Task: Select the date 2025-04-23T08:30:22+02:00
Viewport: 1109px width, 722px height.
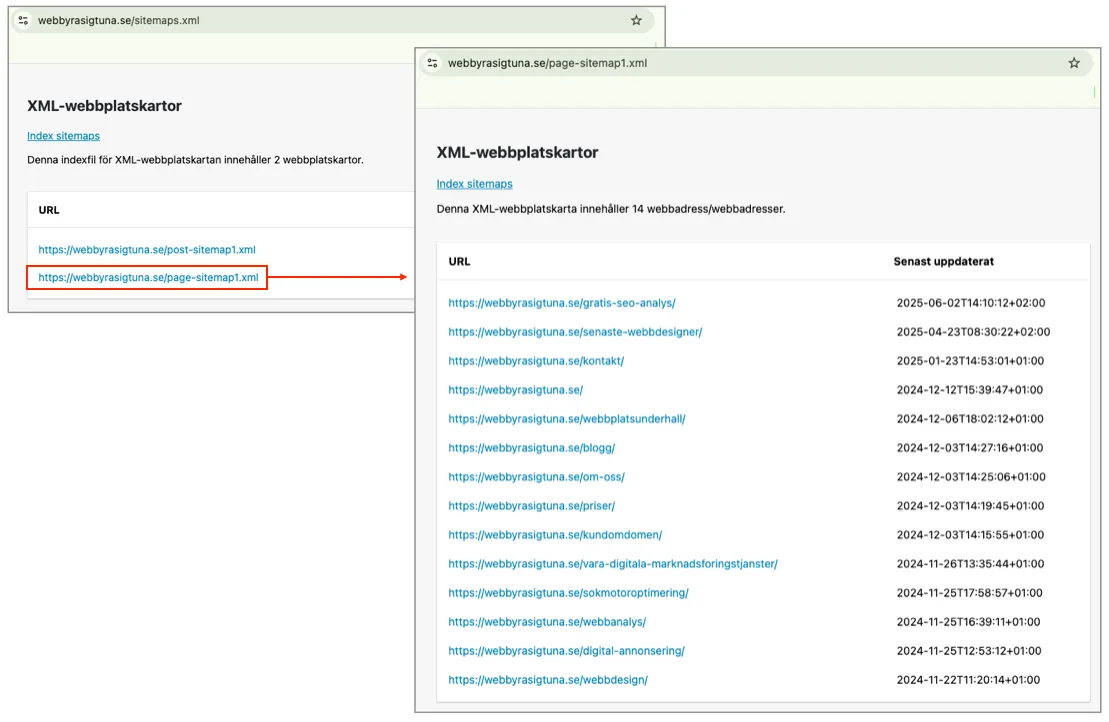Action: tap(973, 332)
